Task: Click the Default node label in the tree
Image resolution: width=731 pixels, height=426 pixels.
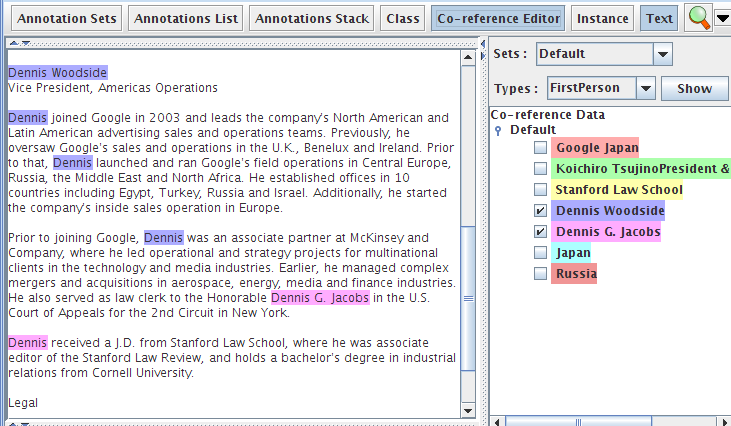Action: point(532,130)
